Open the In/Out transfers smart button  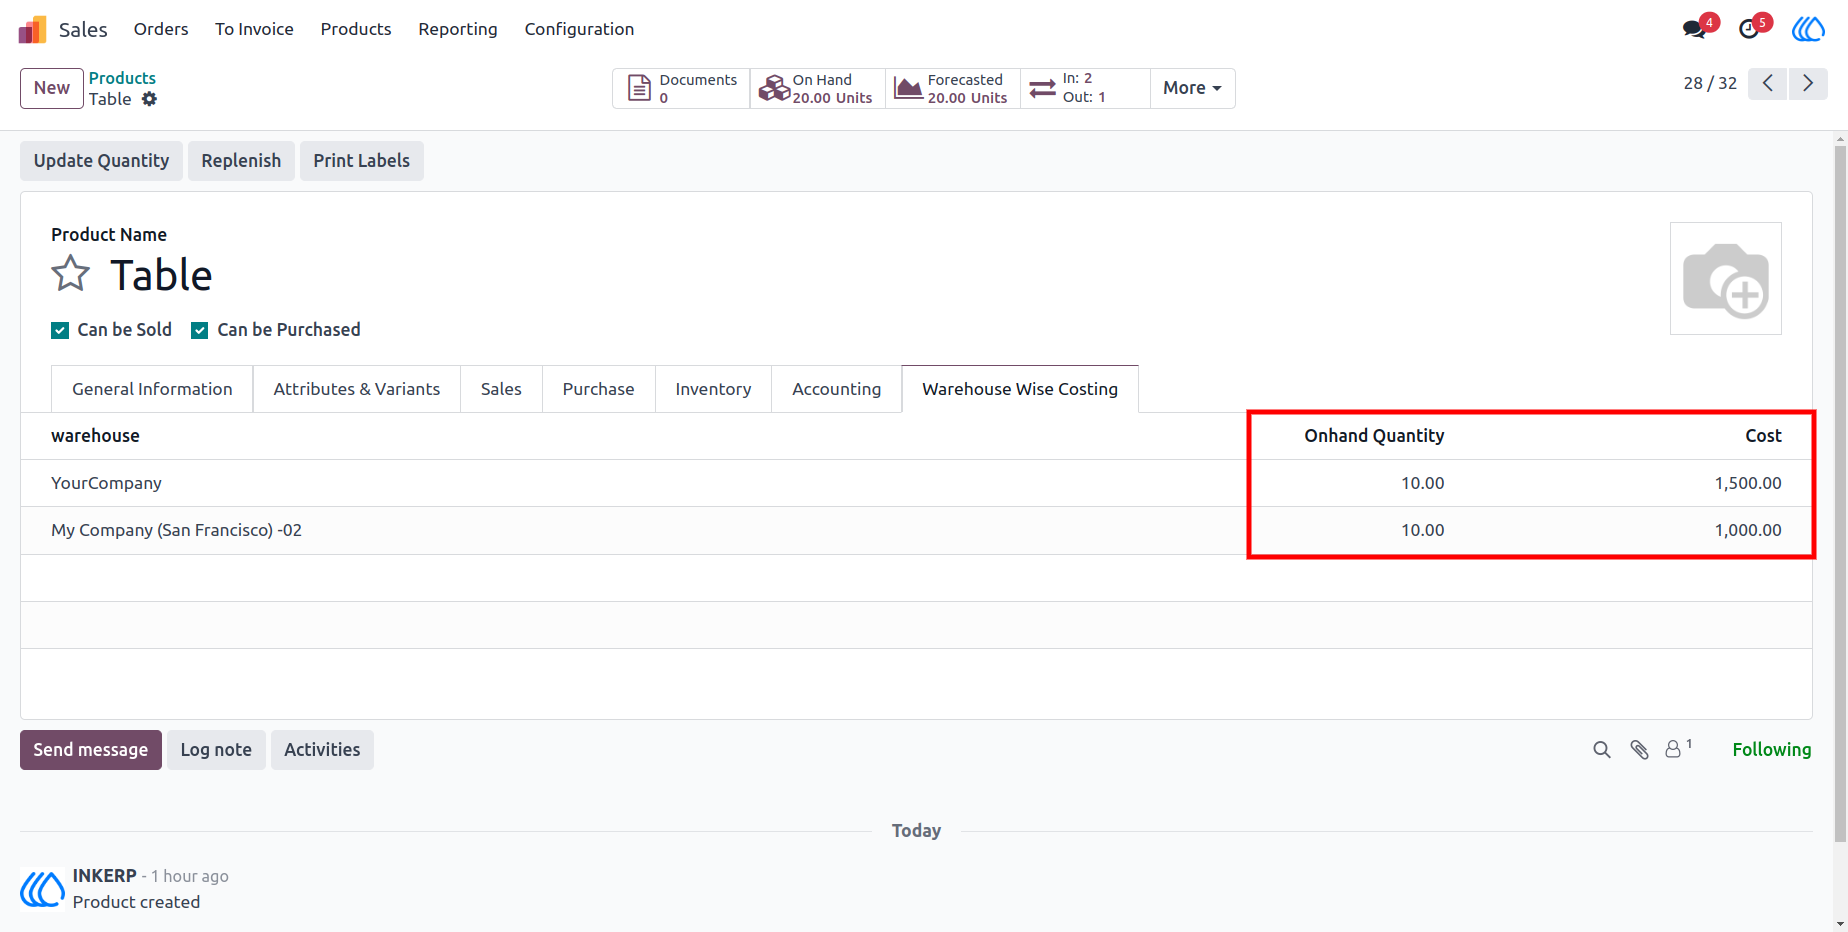(x=1085, y=88)
